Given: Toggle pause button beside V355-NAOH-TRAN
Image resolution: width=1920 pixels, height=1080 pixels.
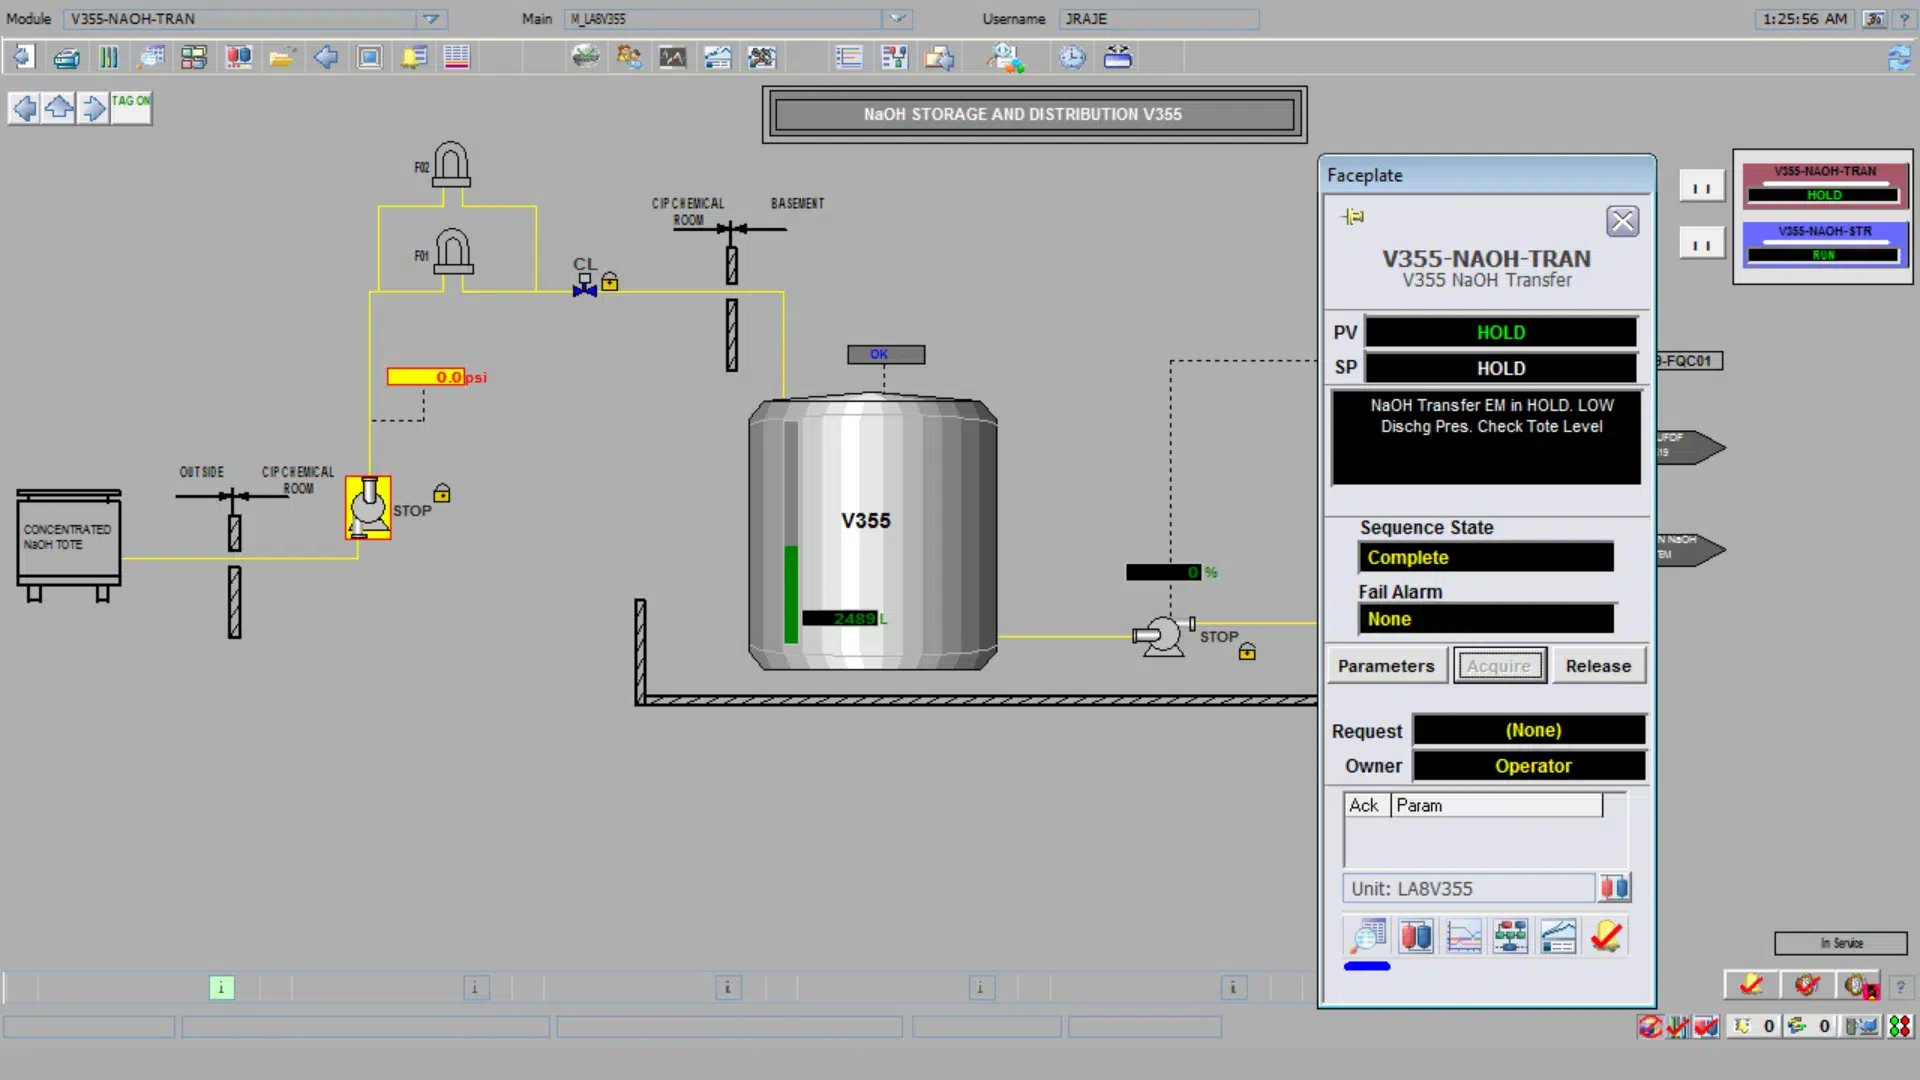Looking at the screenshot, I should coord(1701,187).
